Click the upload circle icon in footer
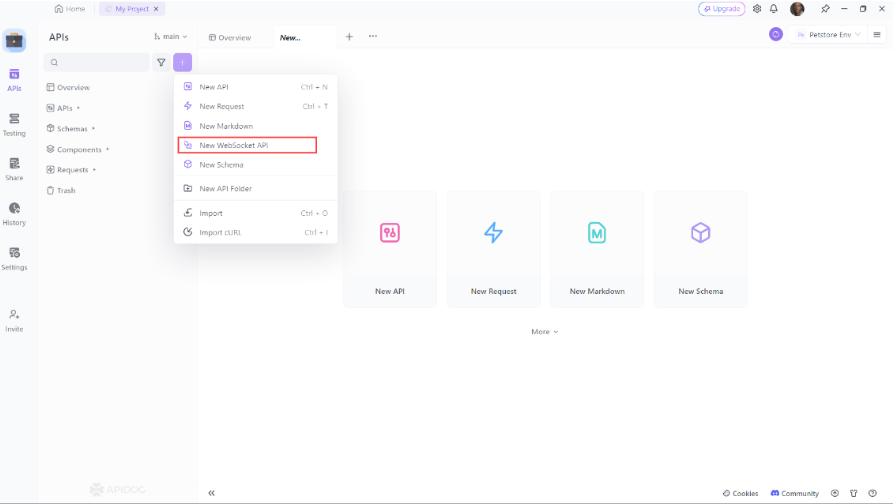893x504 pixels. click(x=835, y=493)
